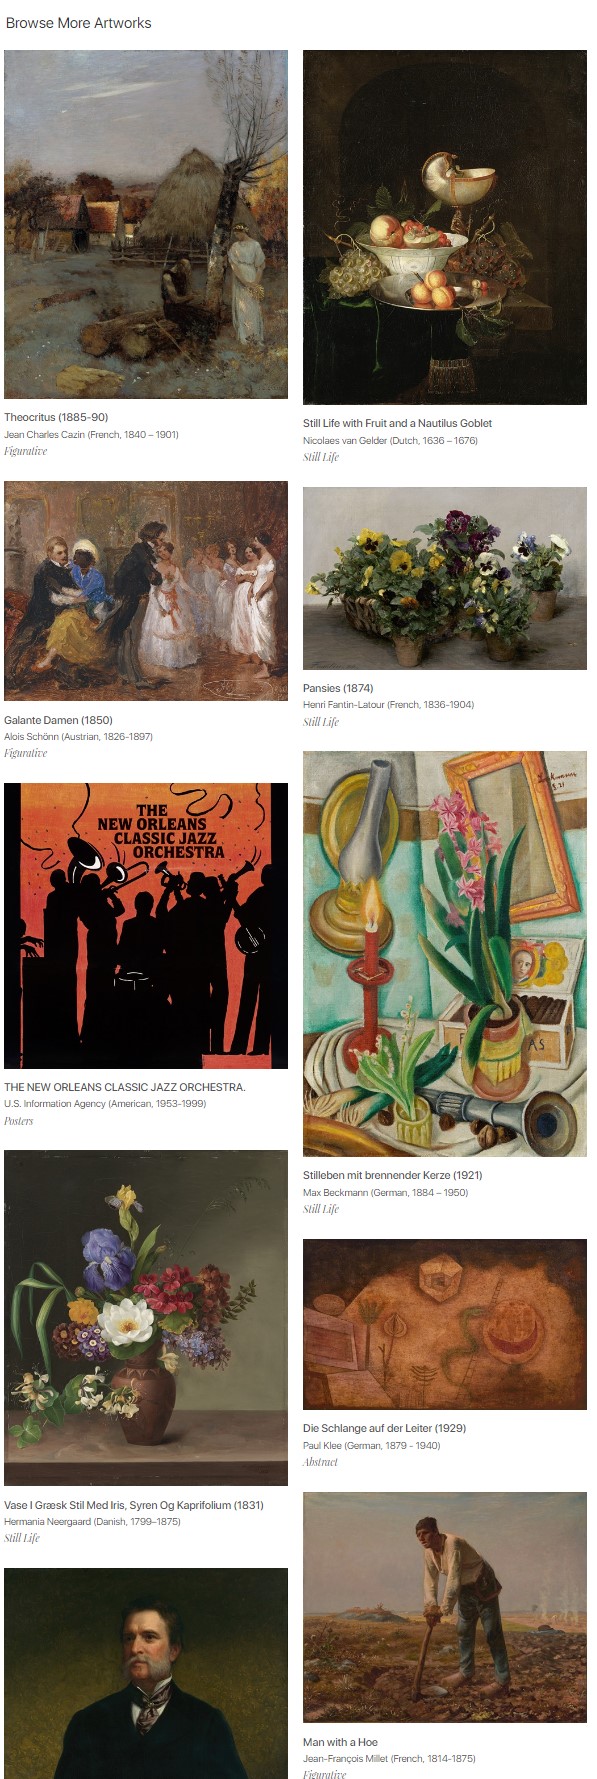Click the Galante Damen (1850) title
The width and height of the screenshot is (597, 1779).
pos(58,720)
